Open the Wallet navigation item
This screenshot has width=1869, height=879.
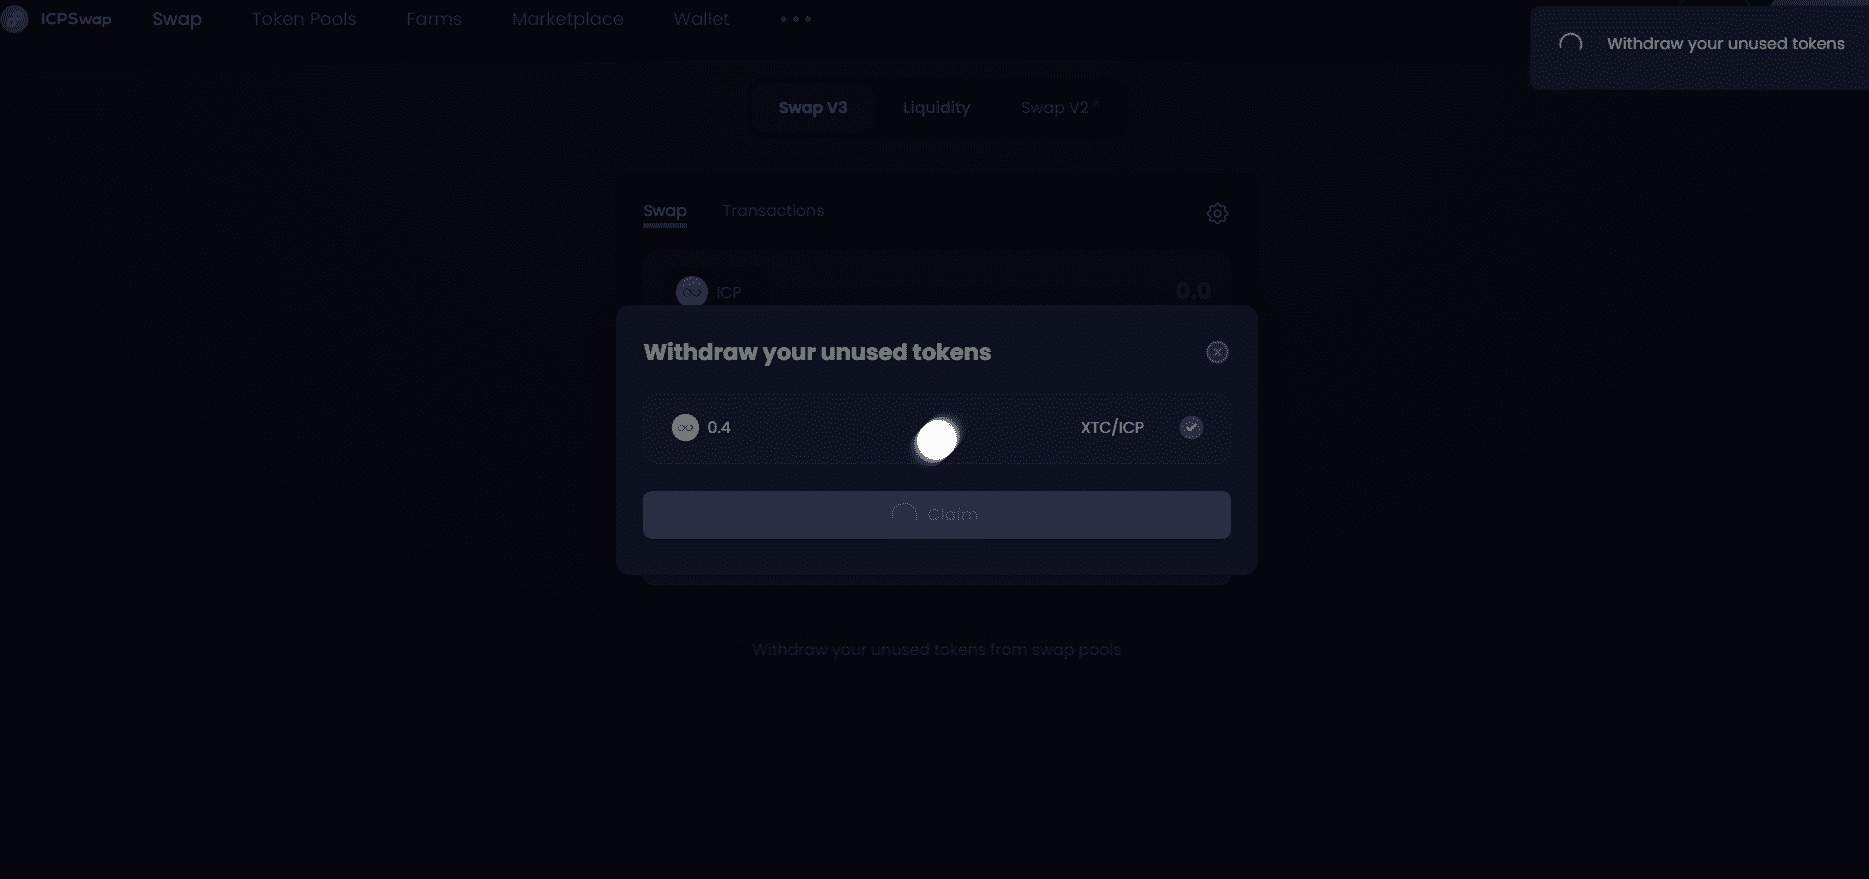tap(701, 19)
